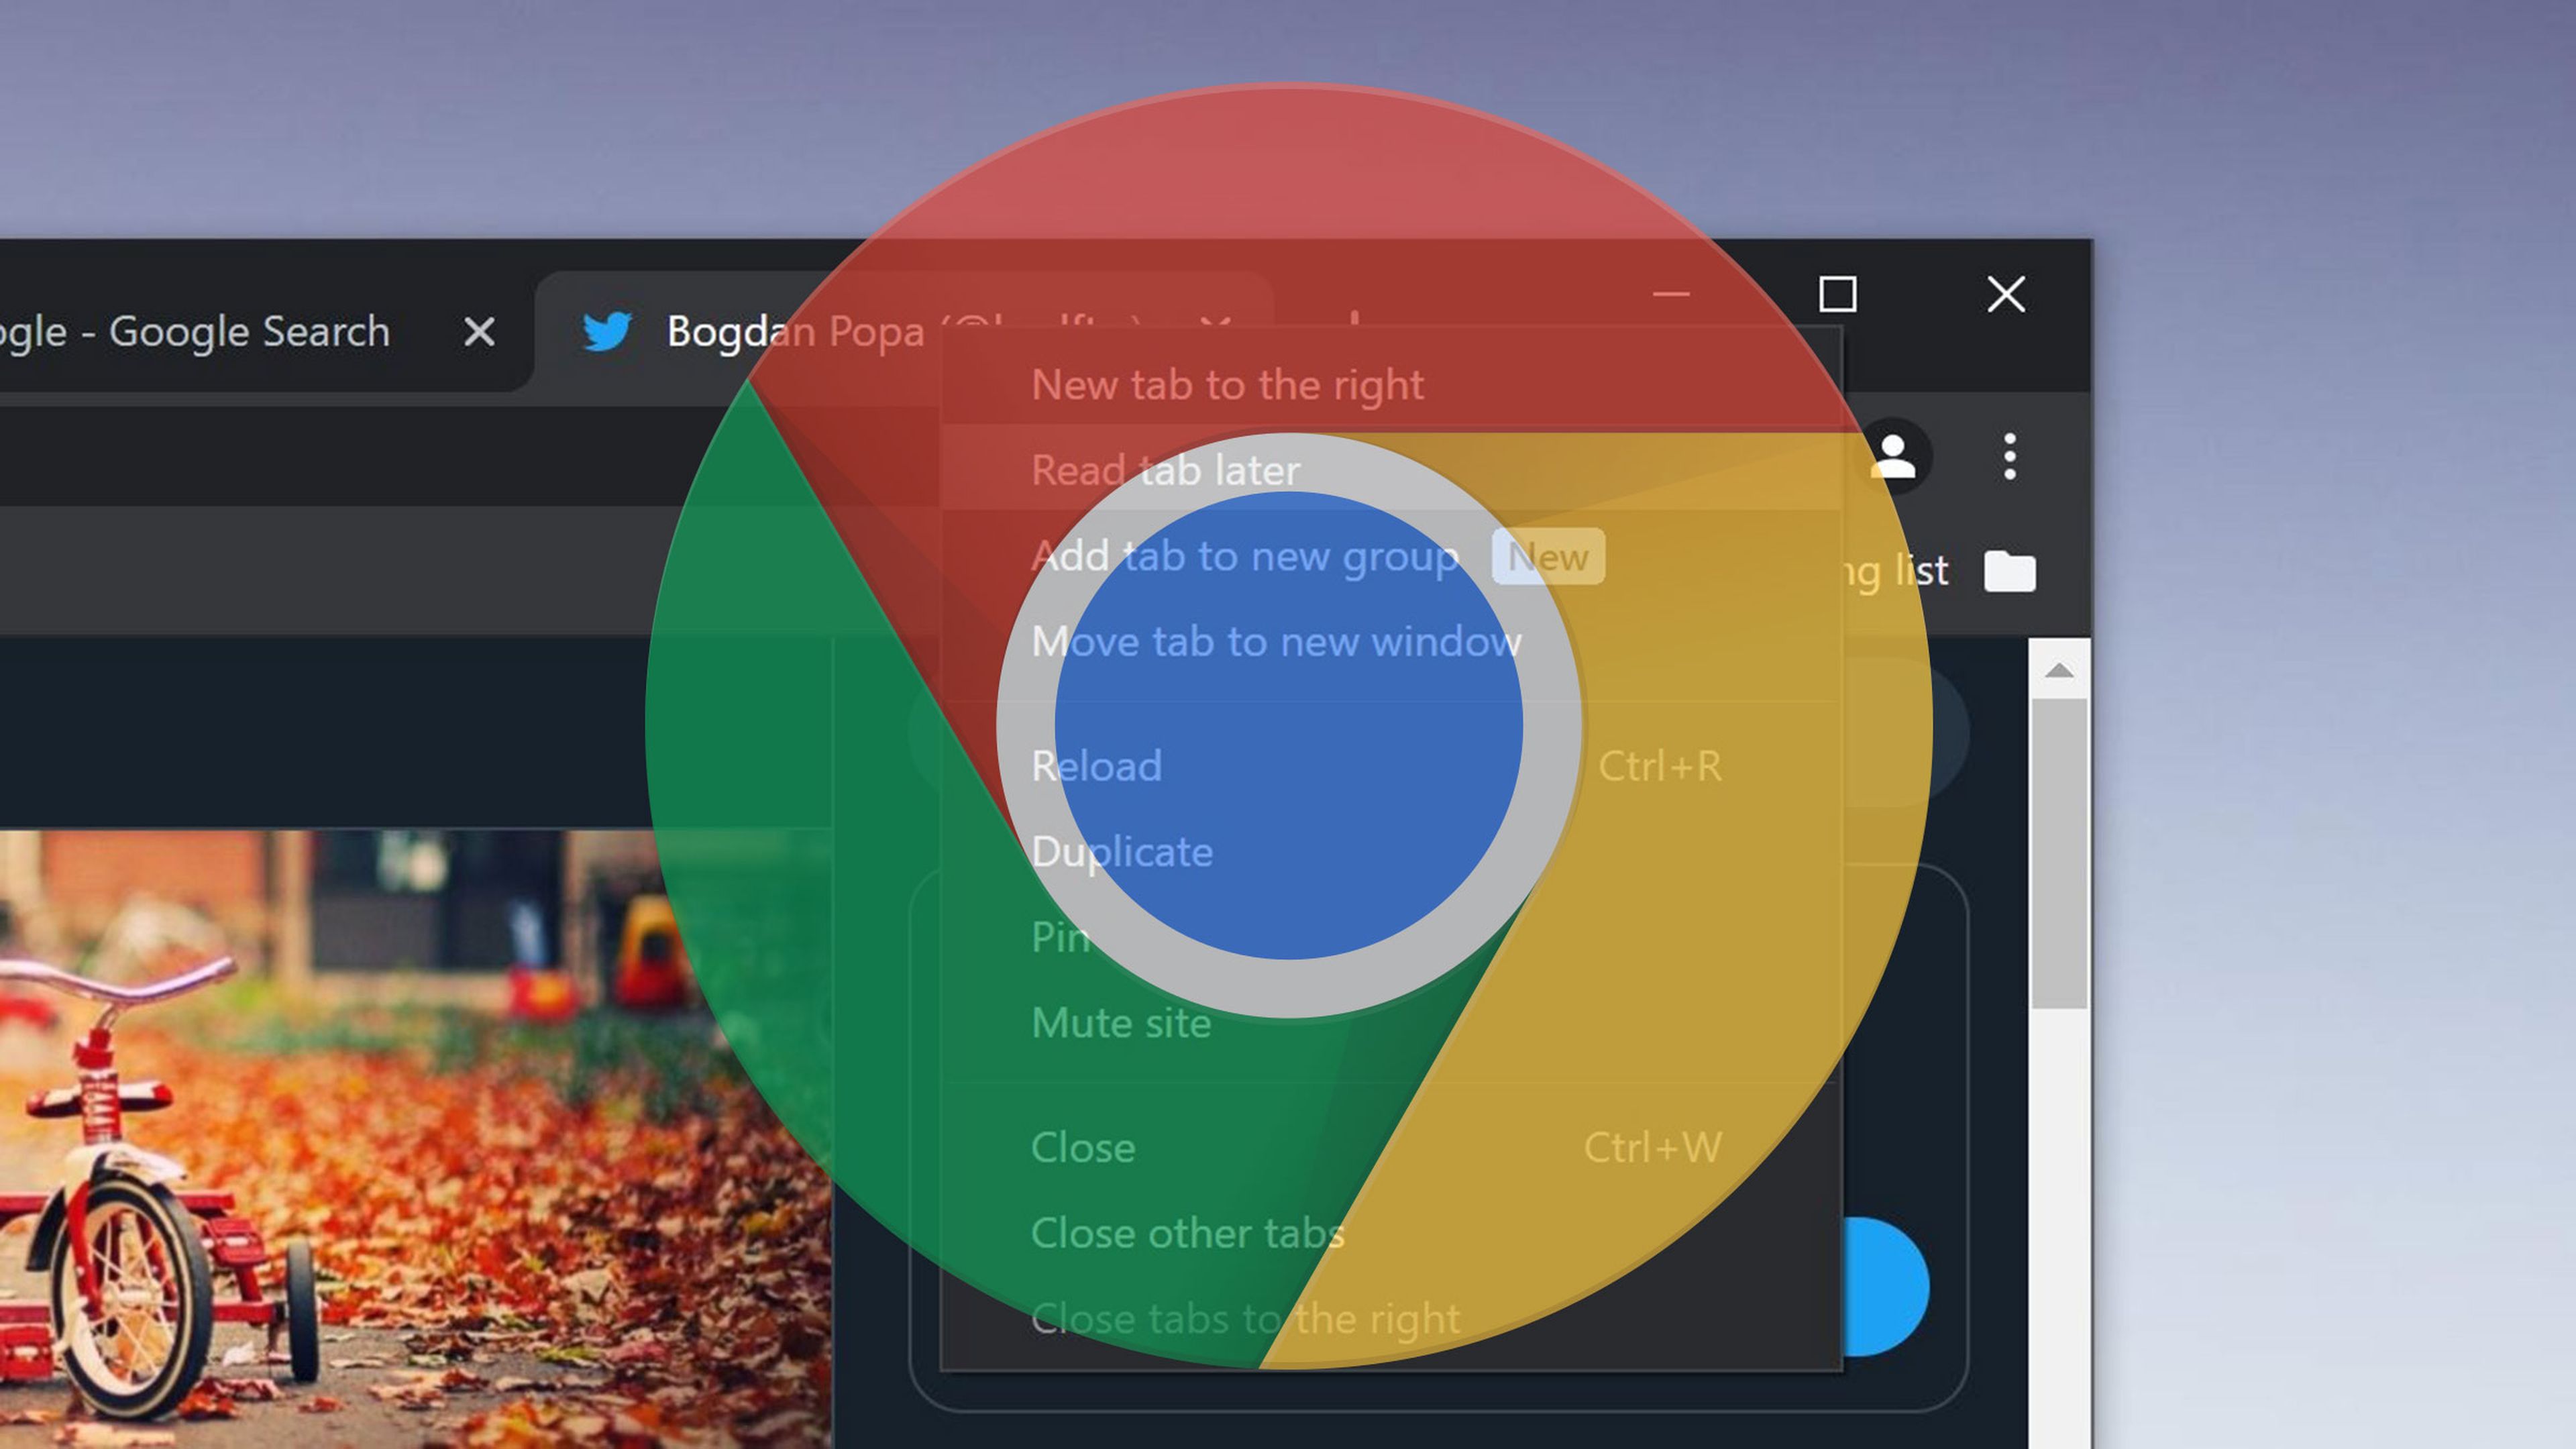Select Add tab to new group
This screenshot has height=1449, width=2576.
(1244, 556)
